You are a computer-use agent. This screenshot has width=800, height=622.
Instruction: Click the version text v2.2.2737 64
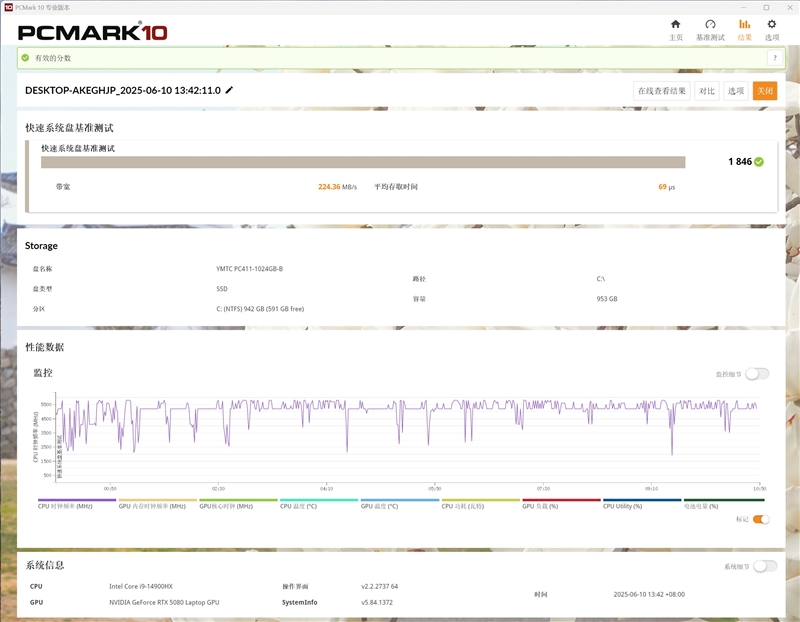tap(380, 587)
